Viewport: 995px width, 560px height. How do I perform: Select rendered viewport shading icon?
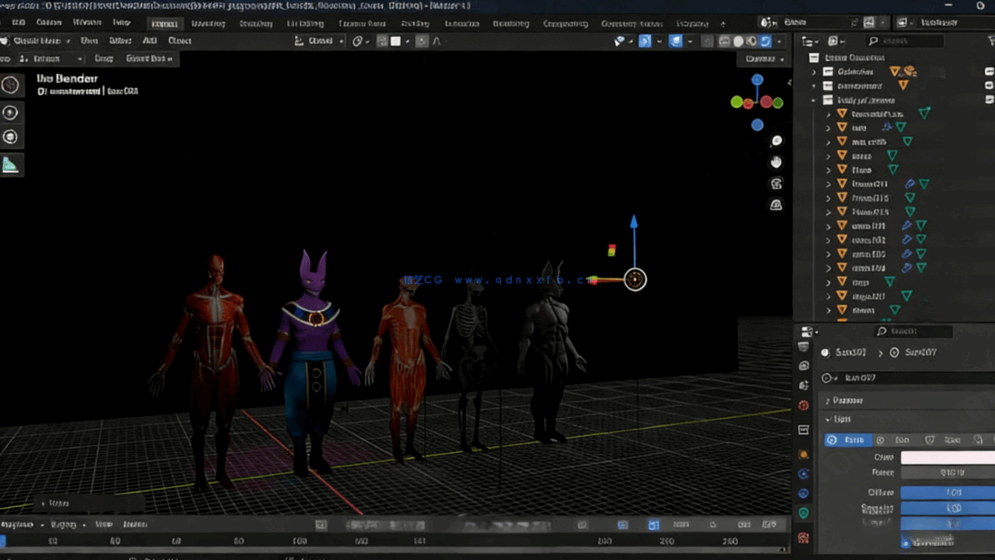point(766,41)
